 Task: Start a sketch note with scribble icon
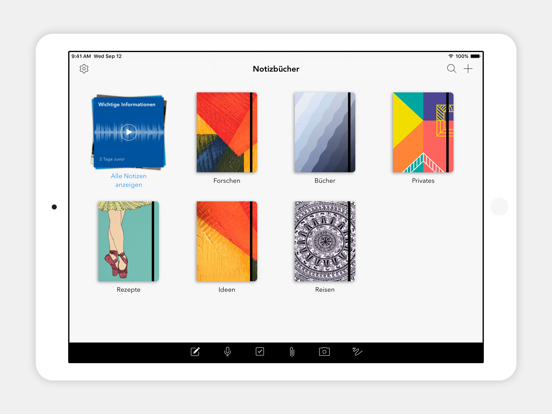357,351
